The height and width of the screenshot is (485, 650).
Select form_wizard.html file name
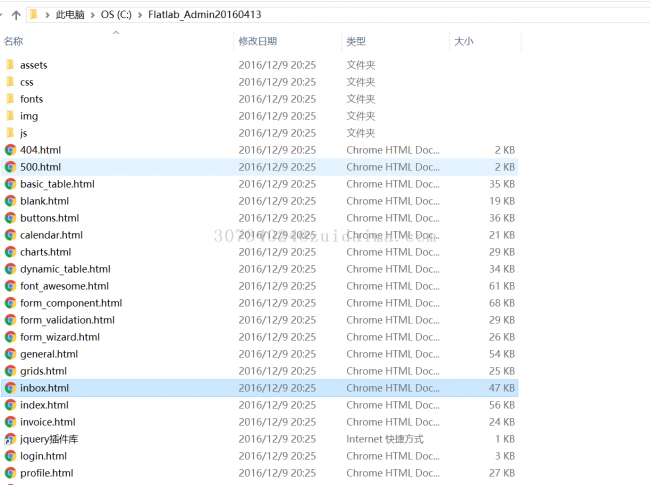(x=60, y=337)
